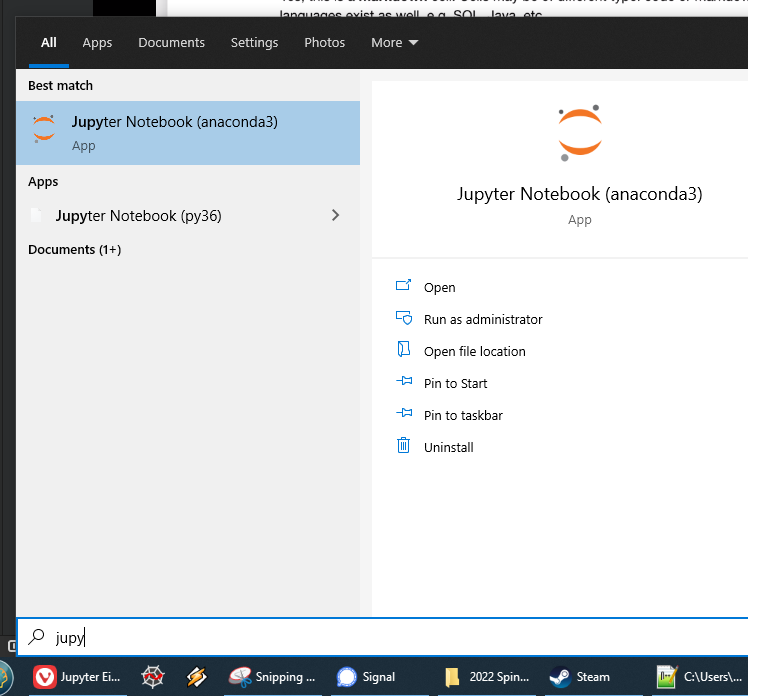Click the trash can Uninstall icon
This screenshot has height=696, width=776.
pos(403,445)
